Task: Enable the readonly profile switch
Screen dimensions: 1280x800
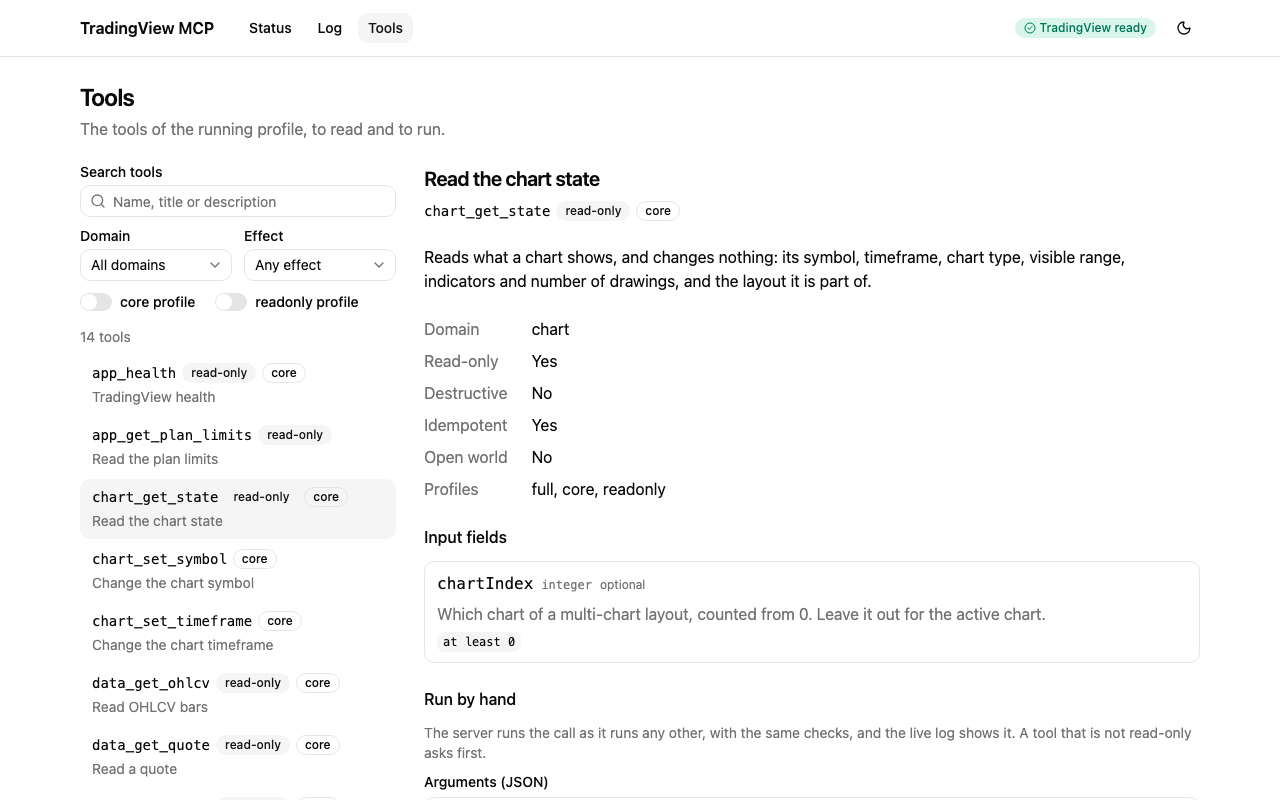Action: (231, 302)
